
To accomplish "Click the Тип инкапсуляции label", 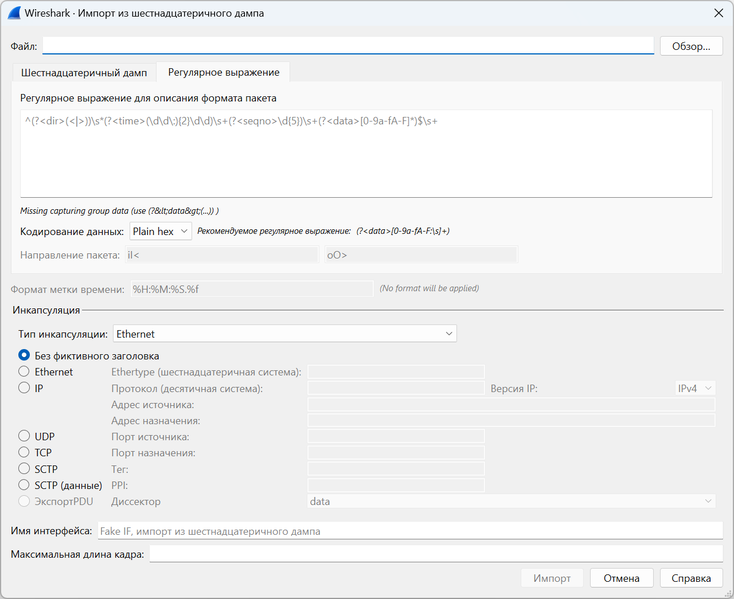I will pyautogui.click(x=63, y=334).
